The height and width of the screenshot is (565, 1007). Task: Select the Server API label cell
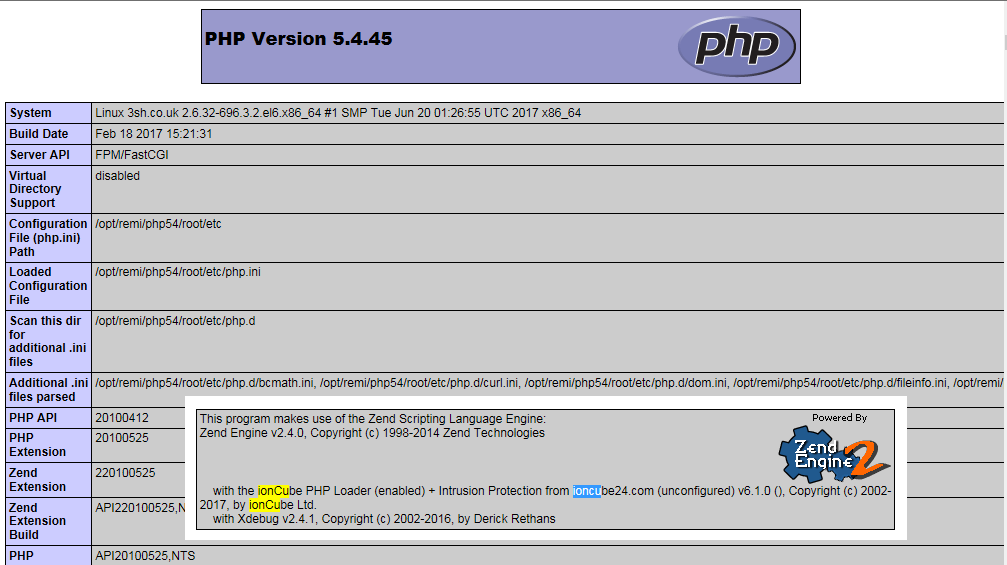tap(49, 155)
